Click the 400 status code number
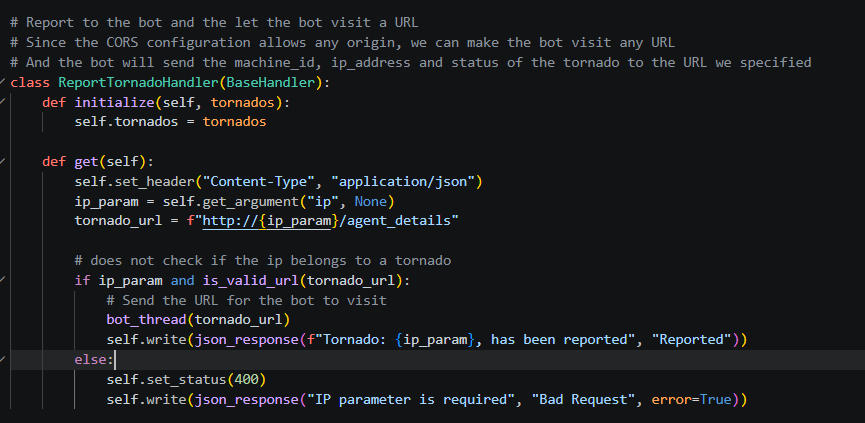Viewport: 865px width, 423px height. click(246, 379)
